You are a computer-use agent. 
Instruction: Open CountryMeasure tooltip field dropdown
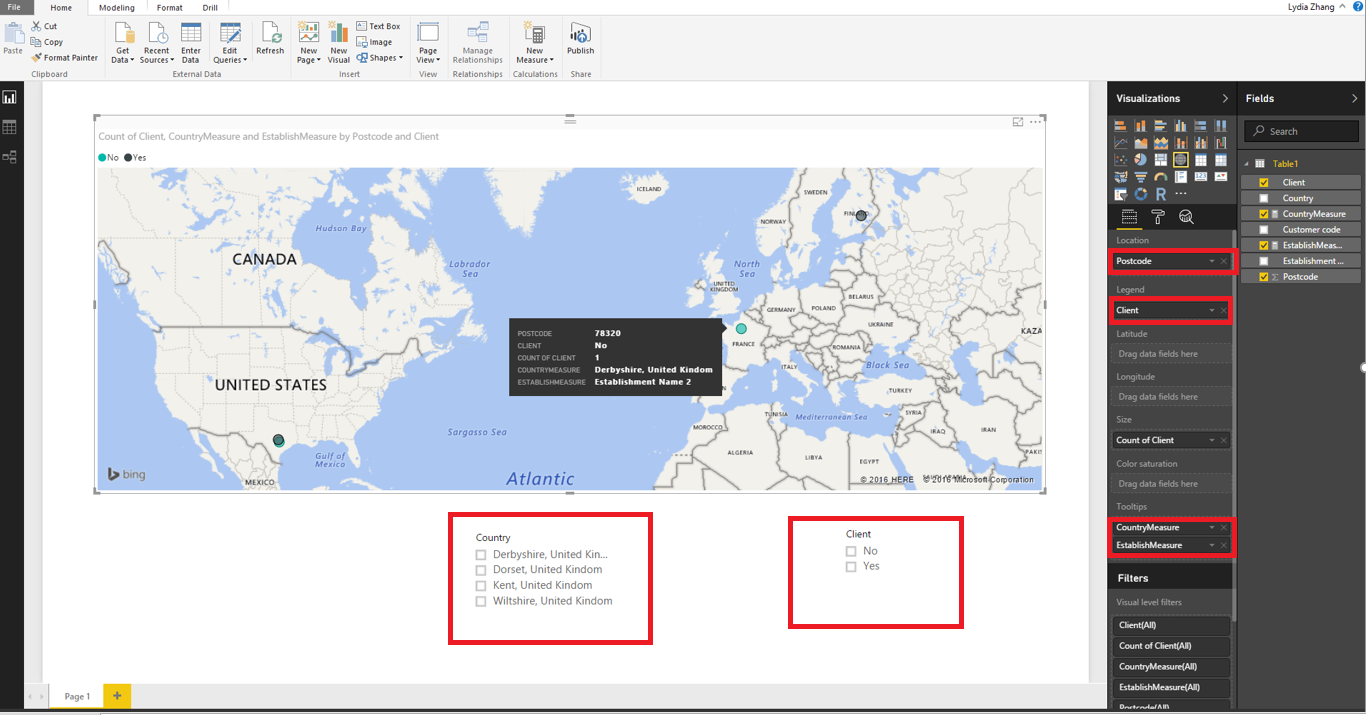(x=1212, y=527)
